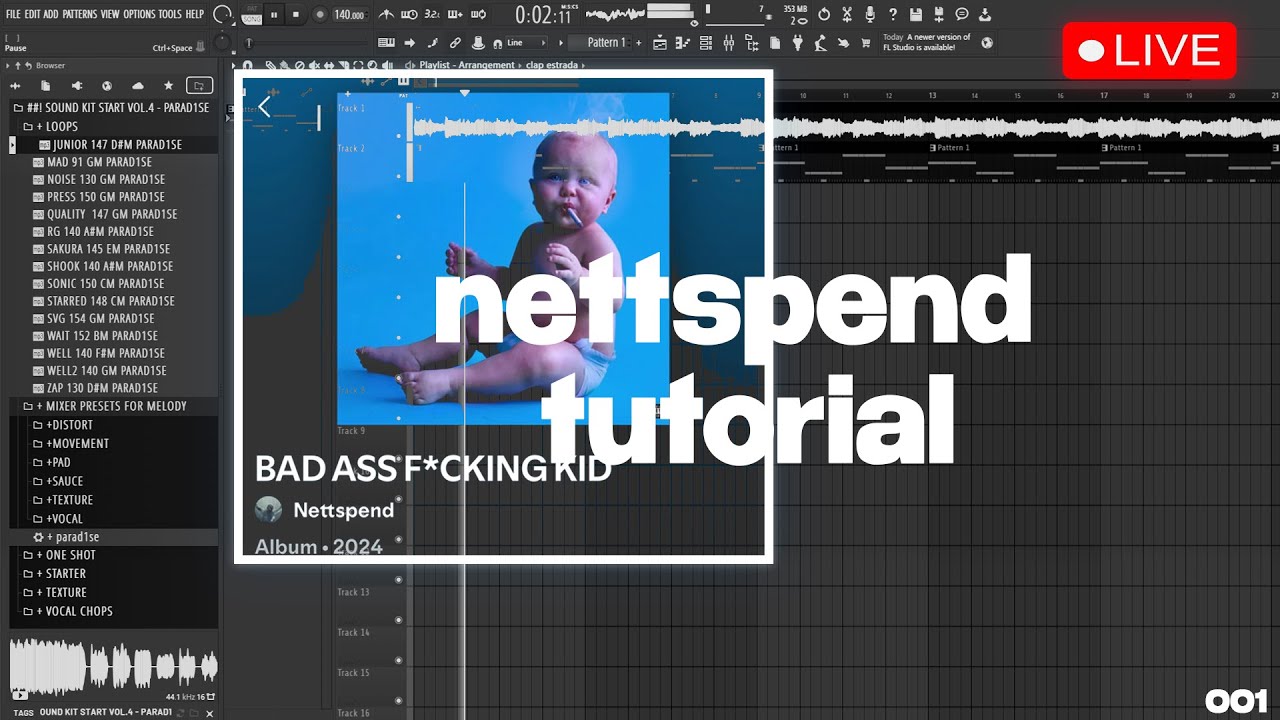Open the TOOLS menu
The image size is (1280, 720).
170,14
